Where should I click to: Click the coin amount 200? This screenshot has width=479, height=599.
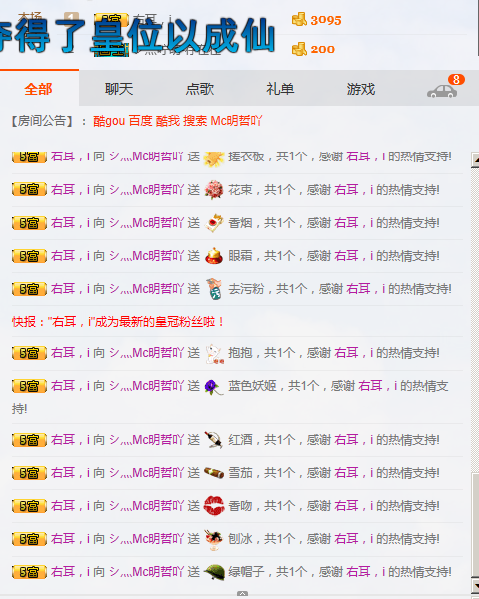click(x=322, y=49)
